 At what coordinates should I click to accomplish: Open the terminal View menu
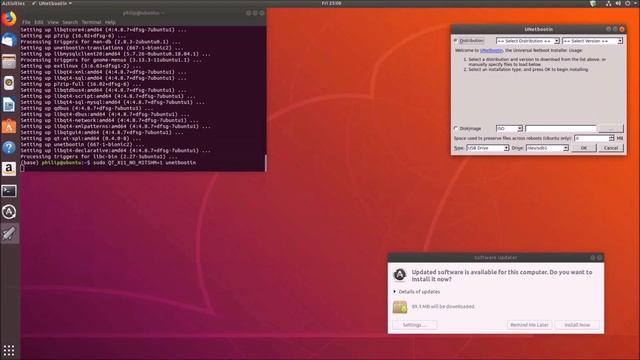(53, 22)
